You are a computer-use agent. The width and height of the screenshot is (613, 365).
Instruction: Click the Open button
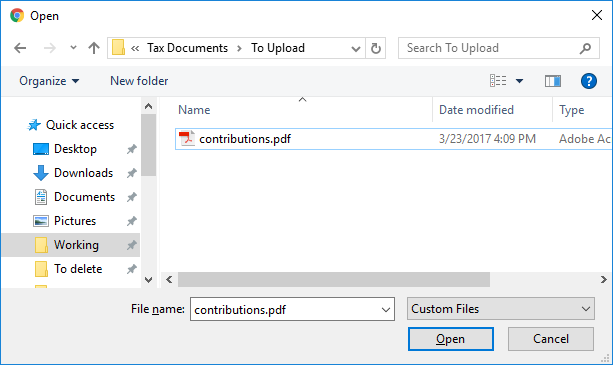(x=451, y=339)
